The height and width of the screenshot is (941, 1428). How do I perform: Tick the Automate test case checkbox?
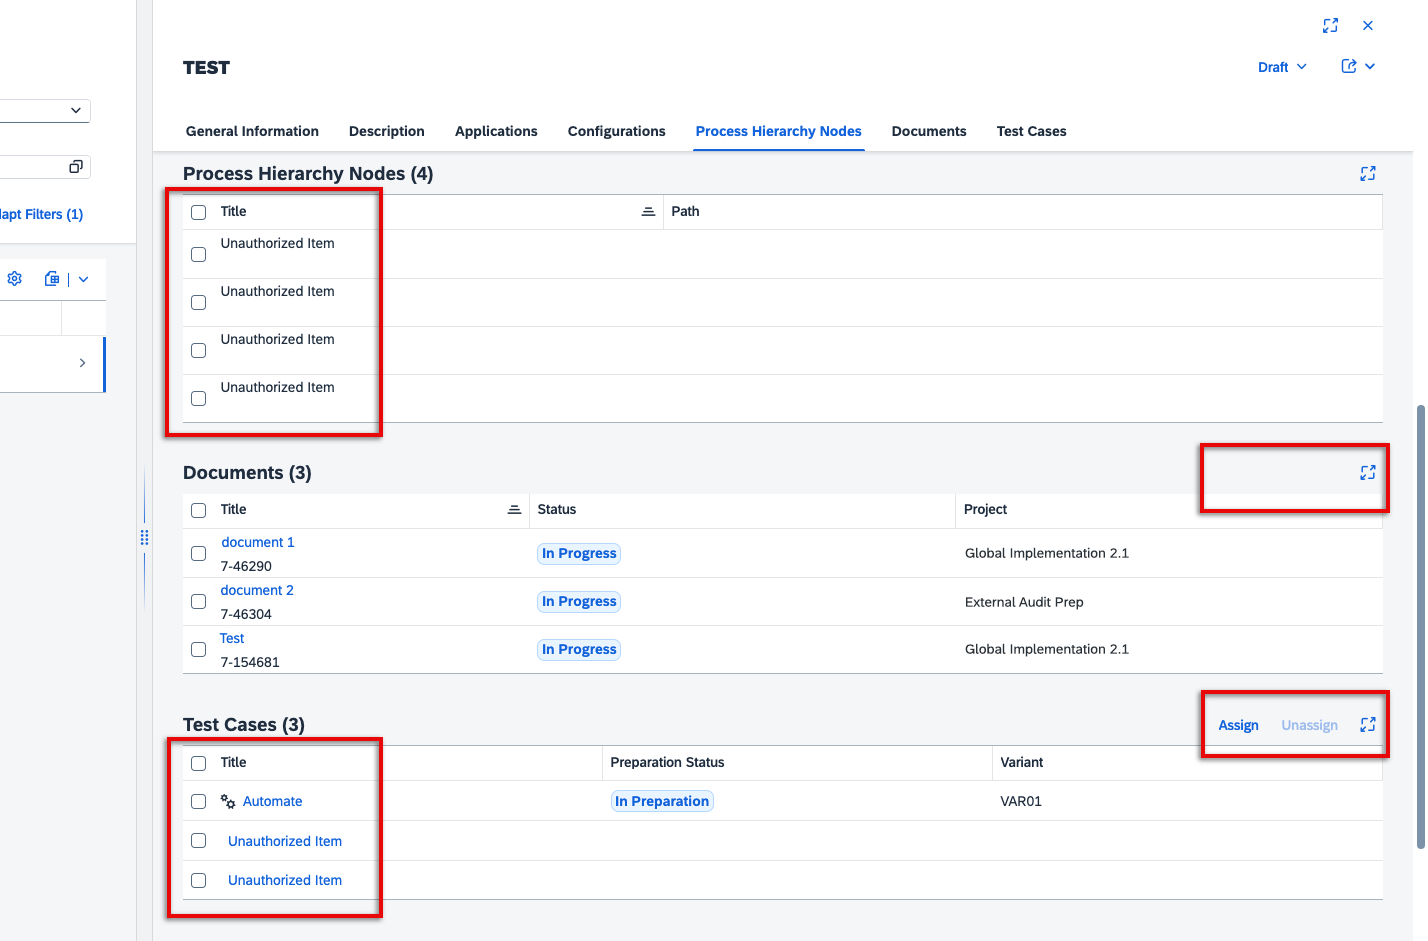point(199,802)
